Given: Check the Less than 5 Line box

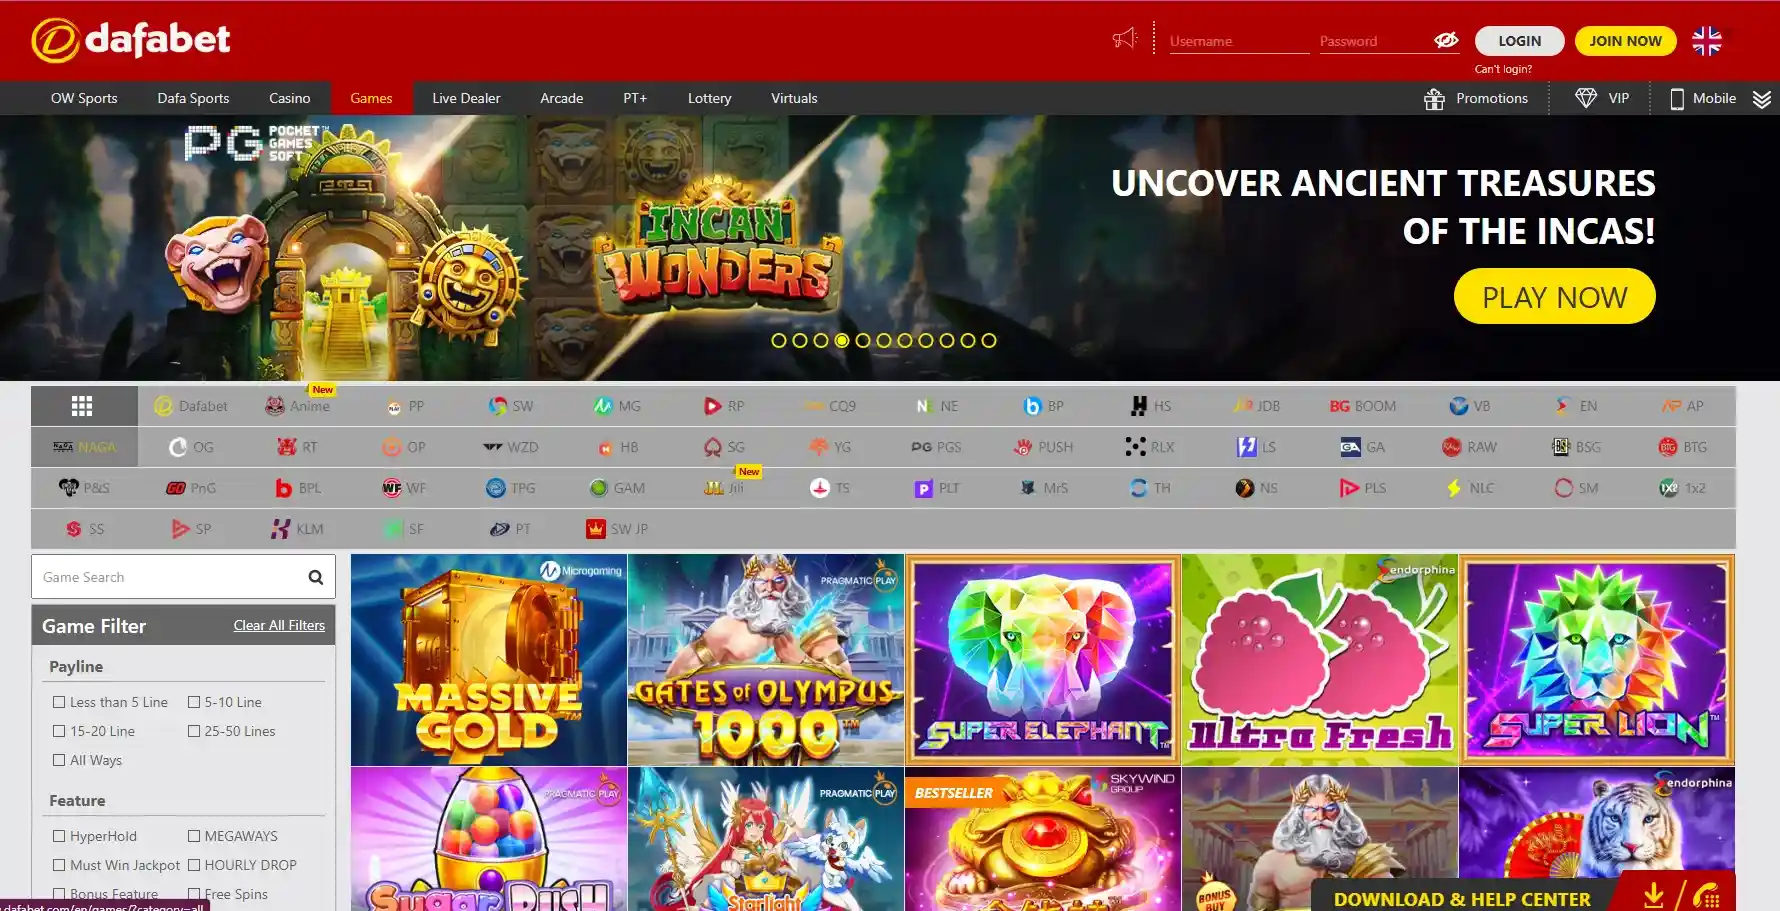Looking at the screenshot, I should point(59,703).
